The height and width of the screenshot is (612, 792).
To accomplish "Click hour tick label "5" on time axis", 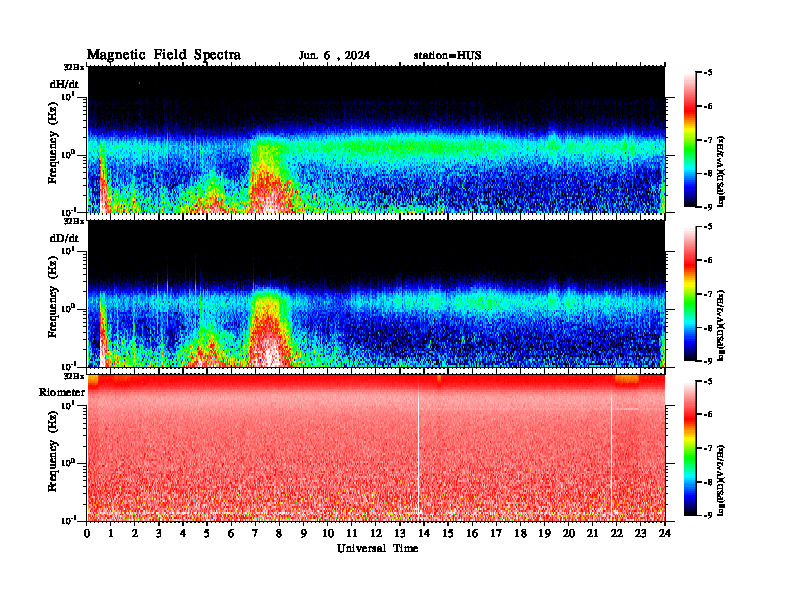I will coord(208,534).
